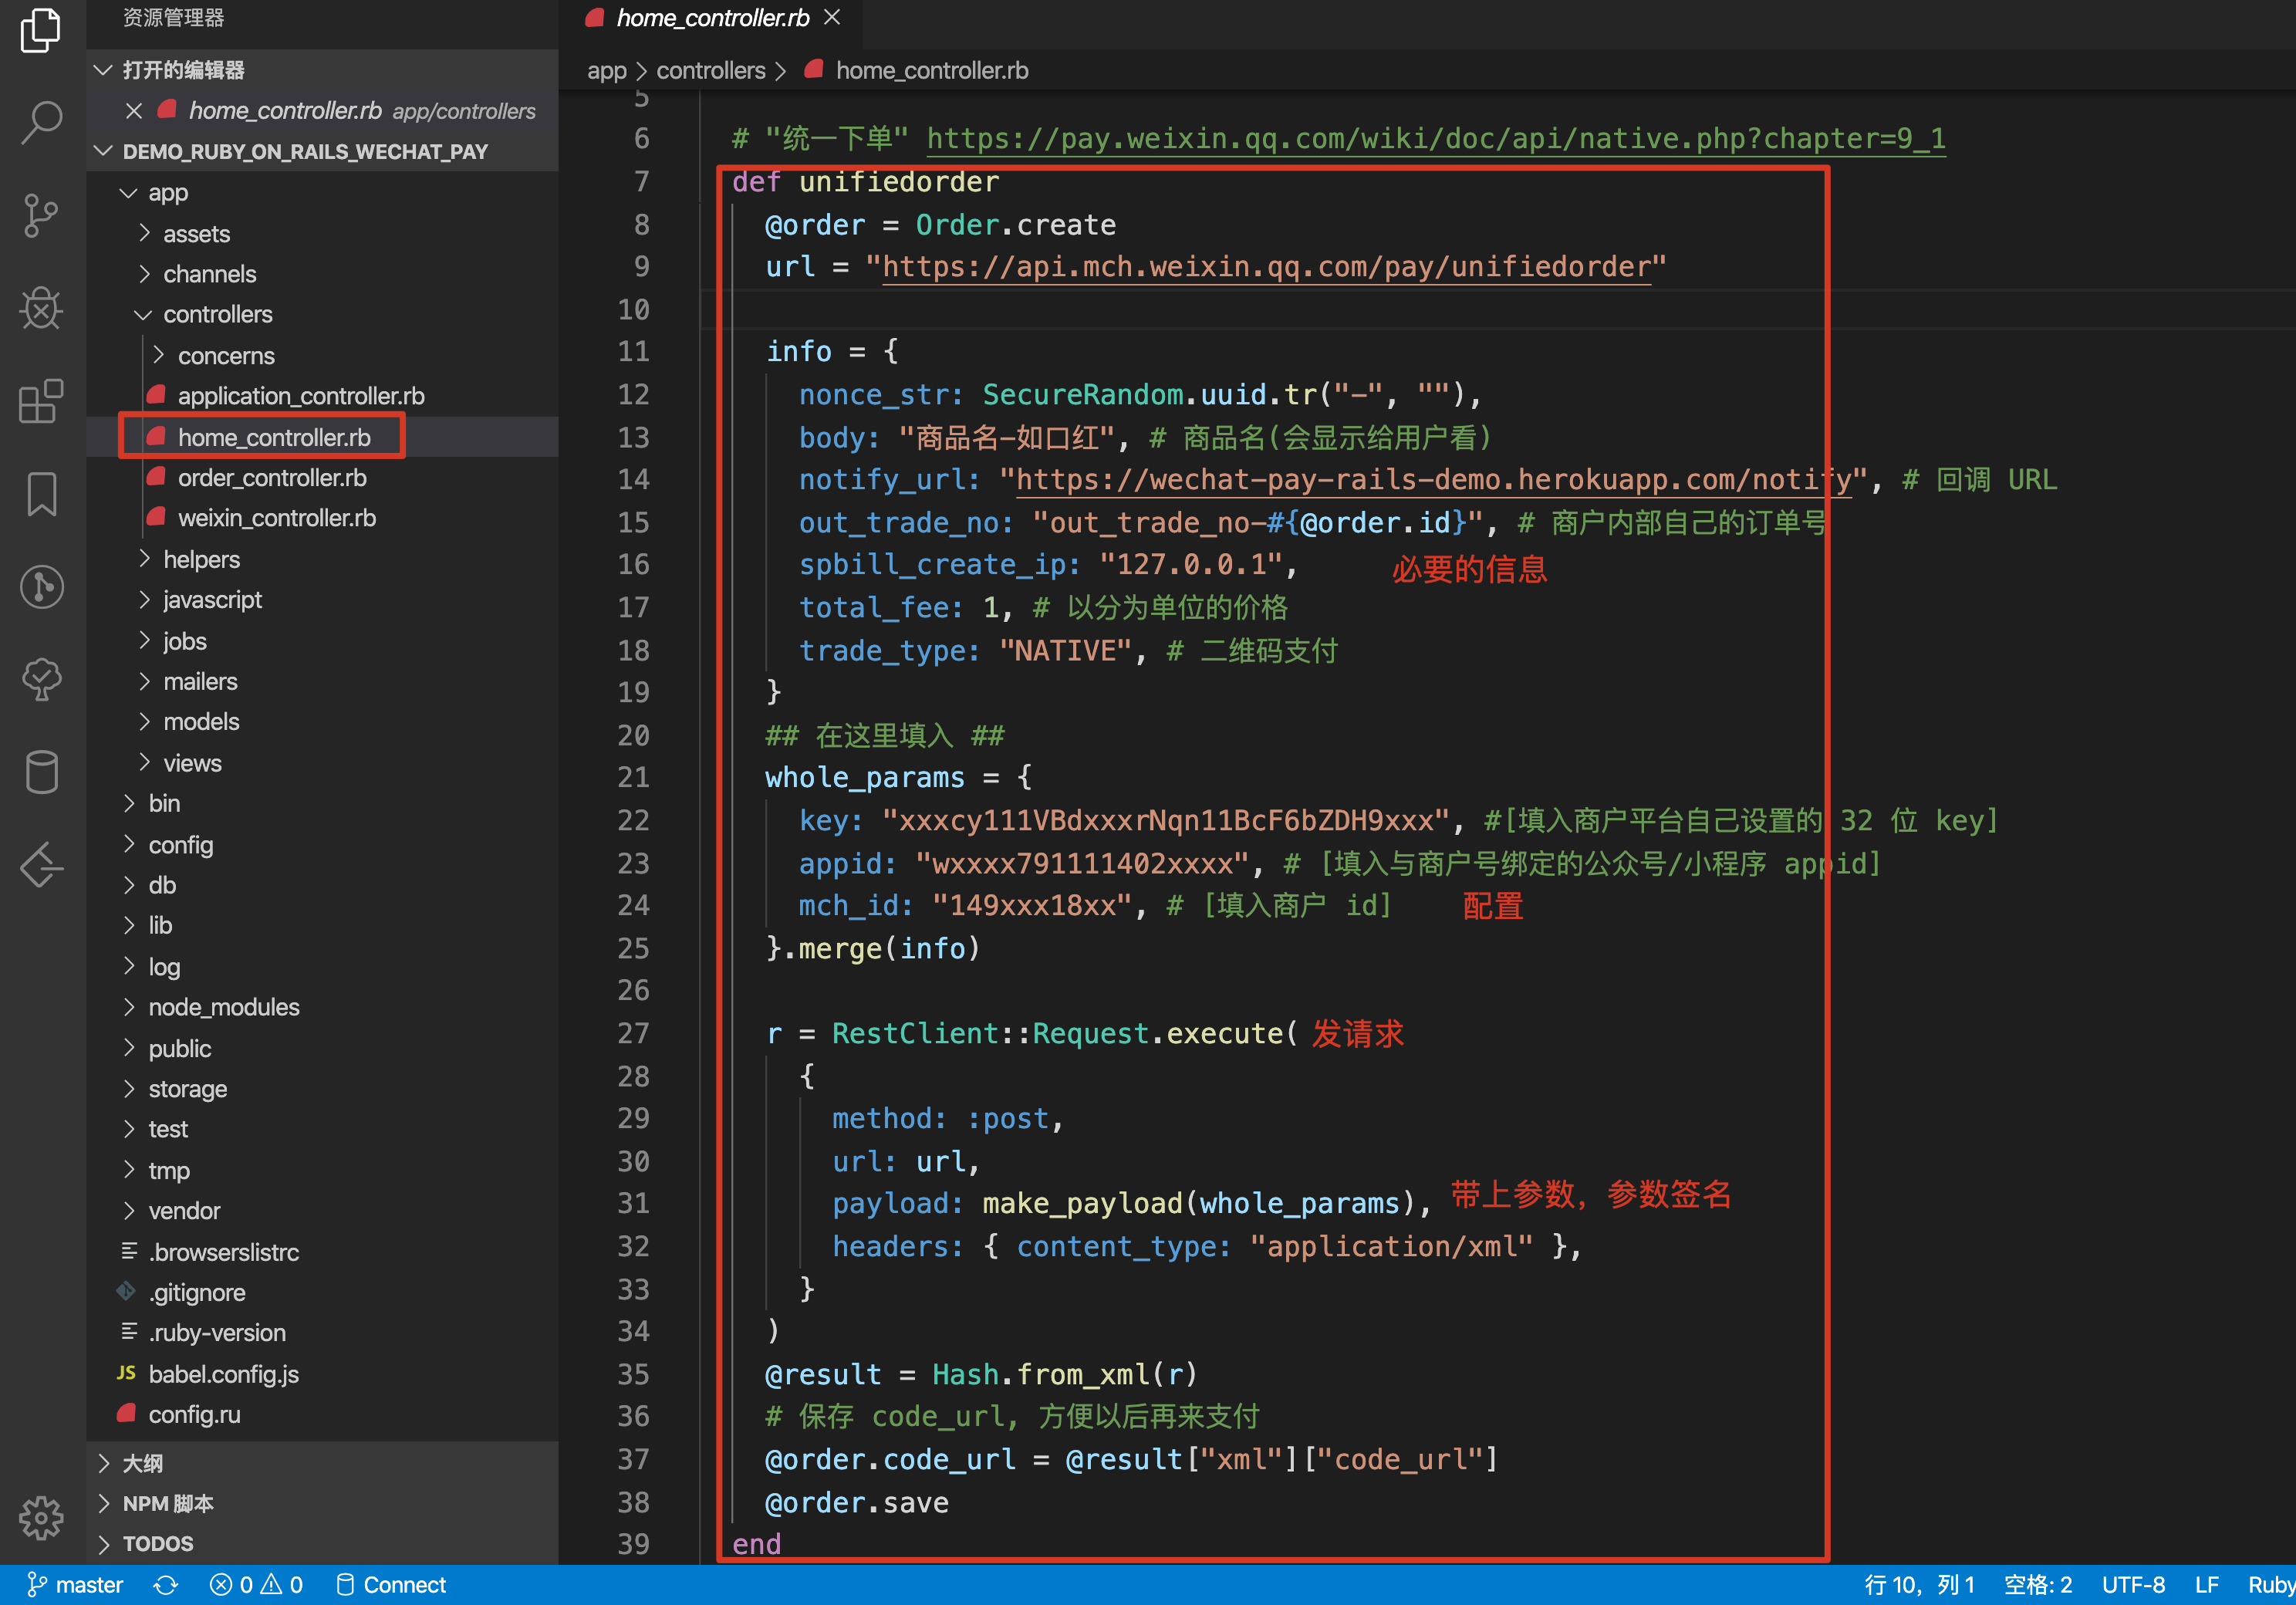The width and height of the screenshot is (2296, 1605).
Task: Open the Manage gear icon
Action: [41, 1518]
